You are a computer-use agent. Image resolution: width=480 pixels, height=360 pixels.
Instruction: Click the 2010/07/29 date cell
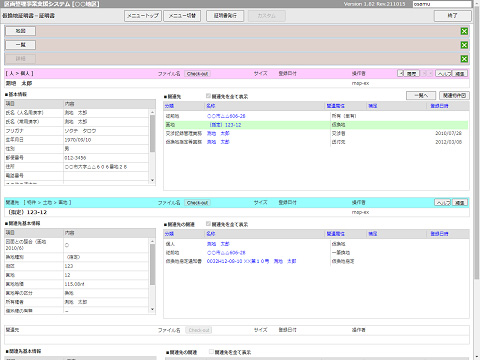(448, 133)
